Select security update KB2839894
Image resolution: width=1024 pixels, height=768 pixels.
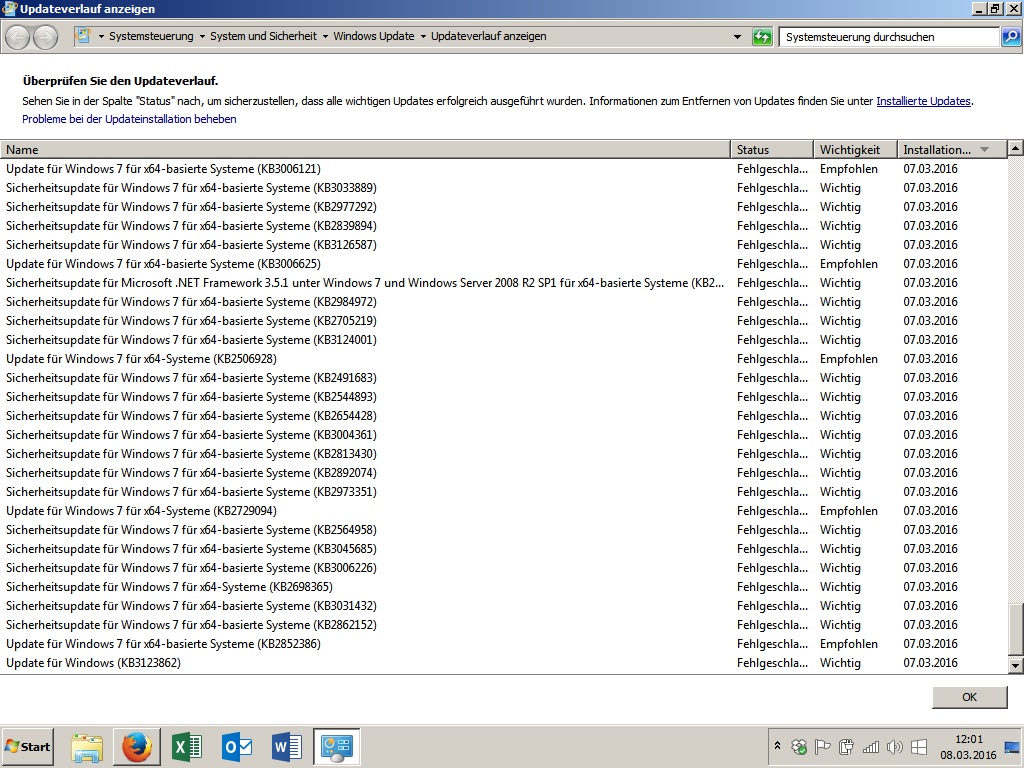tap(504, 225)
